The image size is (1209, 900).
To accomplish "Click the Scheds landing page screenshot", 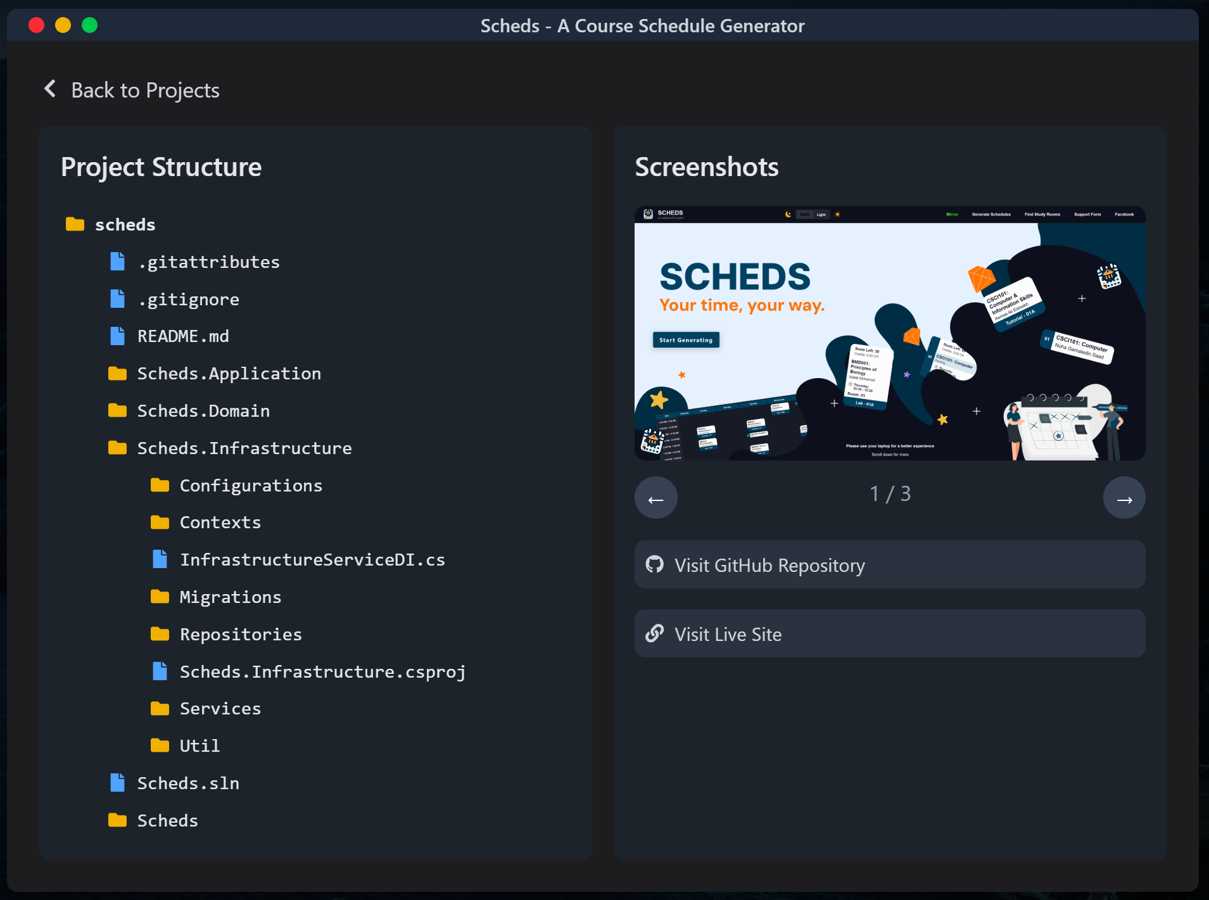I will pyautogui.click(x=890, y=333).
